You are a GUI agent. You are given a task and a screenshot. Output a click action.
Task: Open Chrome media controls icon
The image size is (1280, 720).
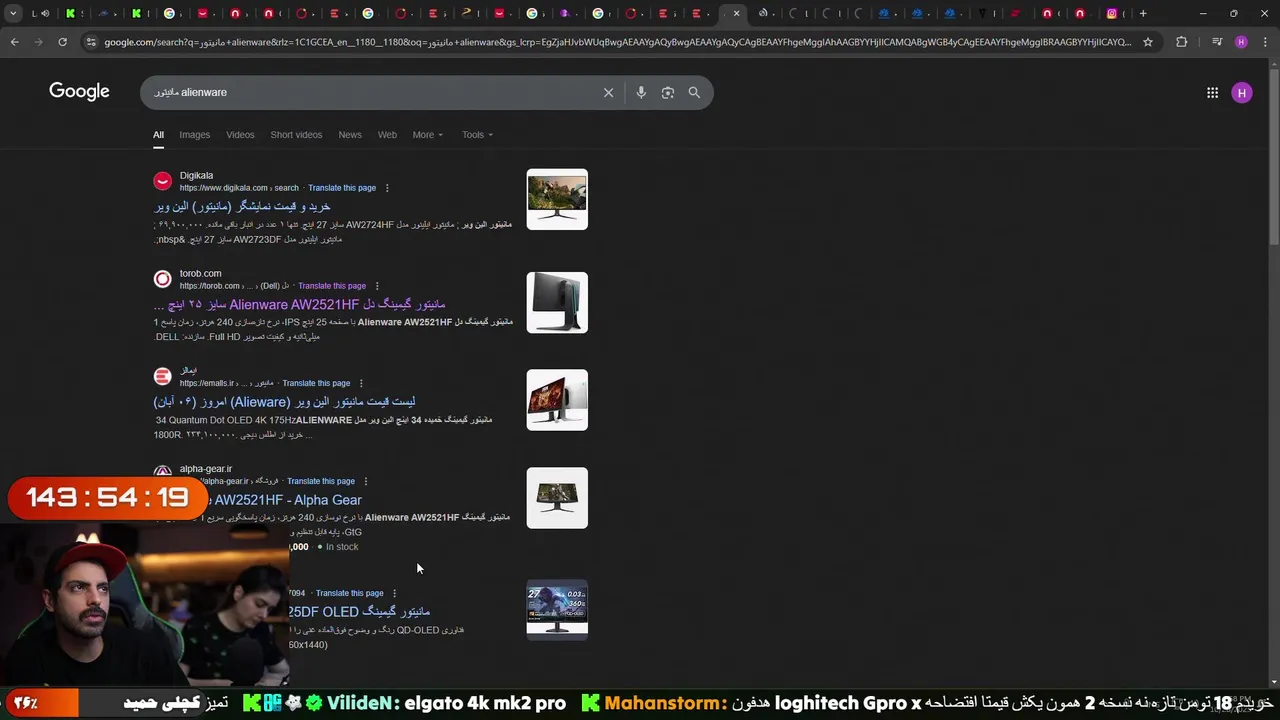coord(1217,42)
